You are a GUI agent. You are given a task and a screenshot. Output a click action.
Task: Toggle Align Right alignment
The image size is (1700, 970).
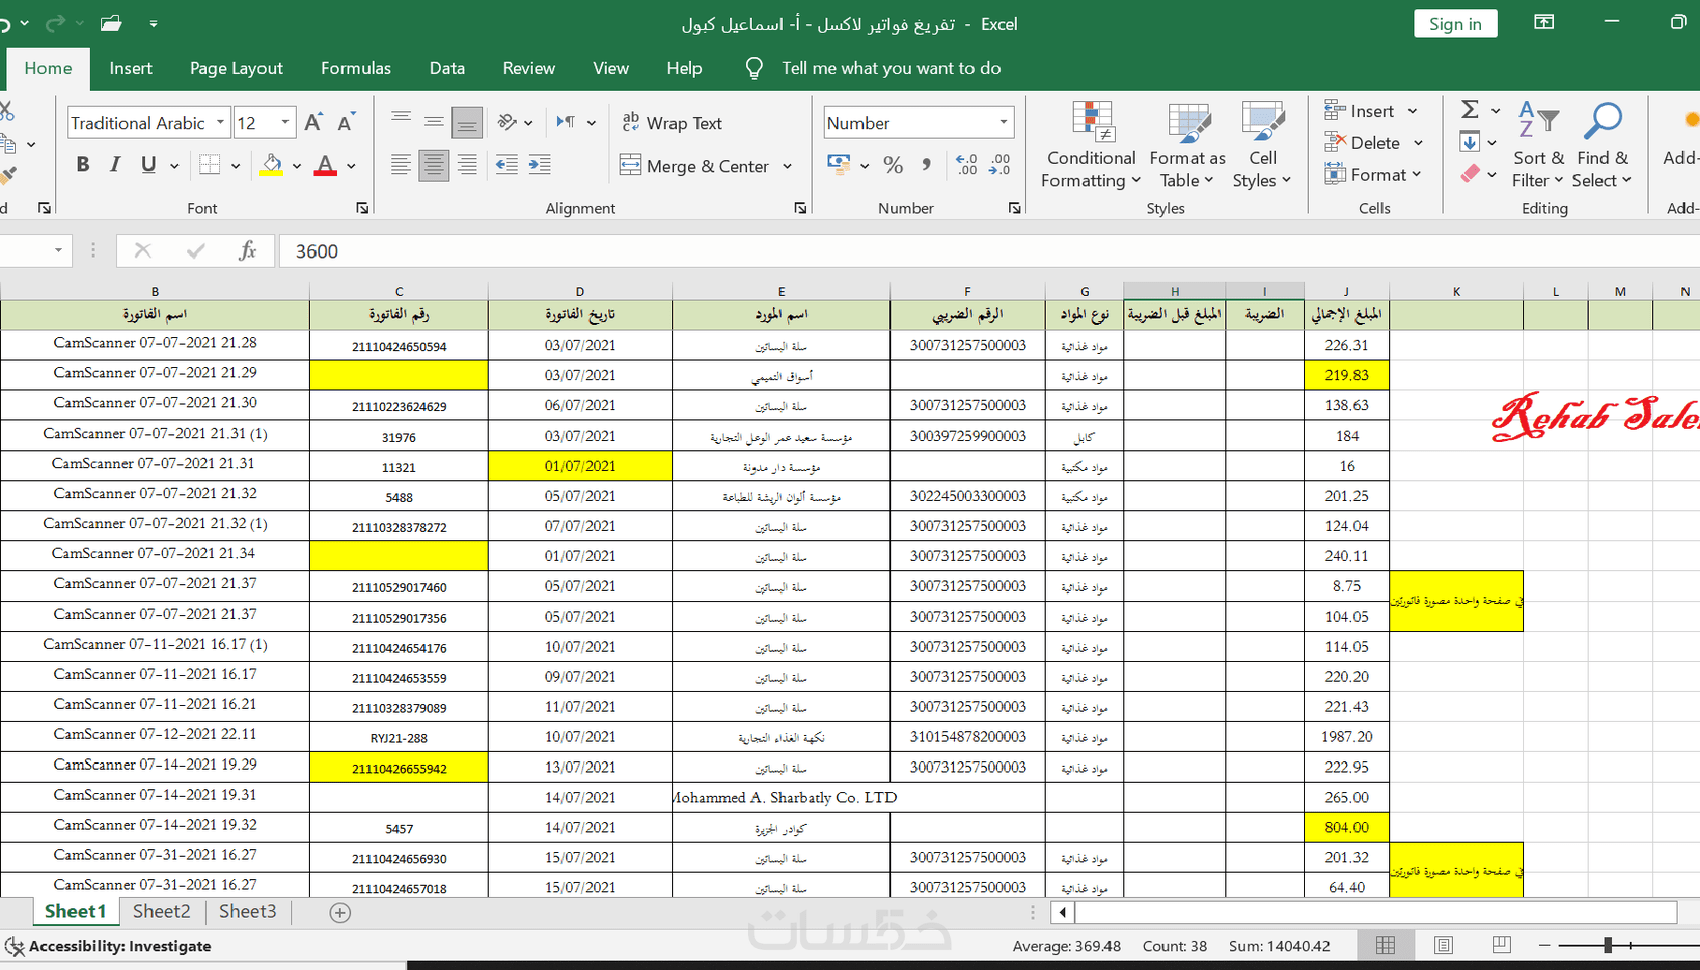[467, 165]
